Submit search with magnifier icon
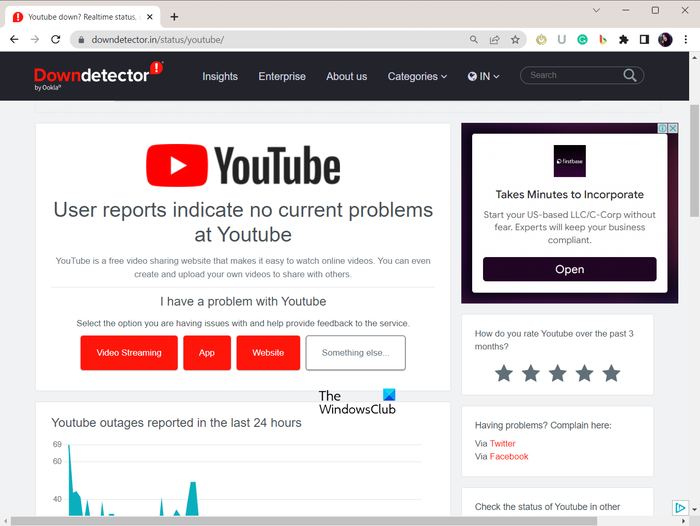This screenshot has width=700, height=526. 629,75
